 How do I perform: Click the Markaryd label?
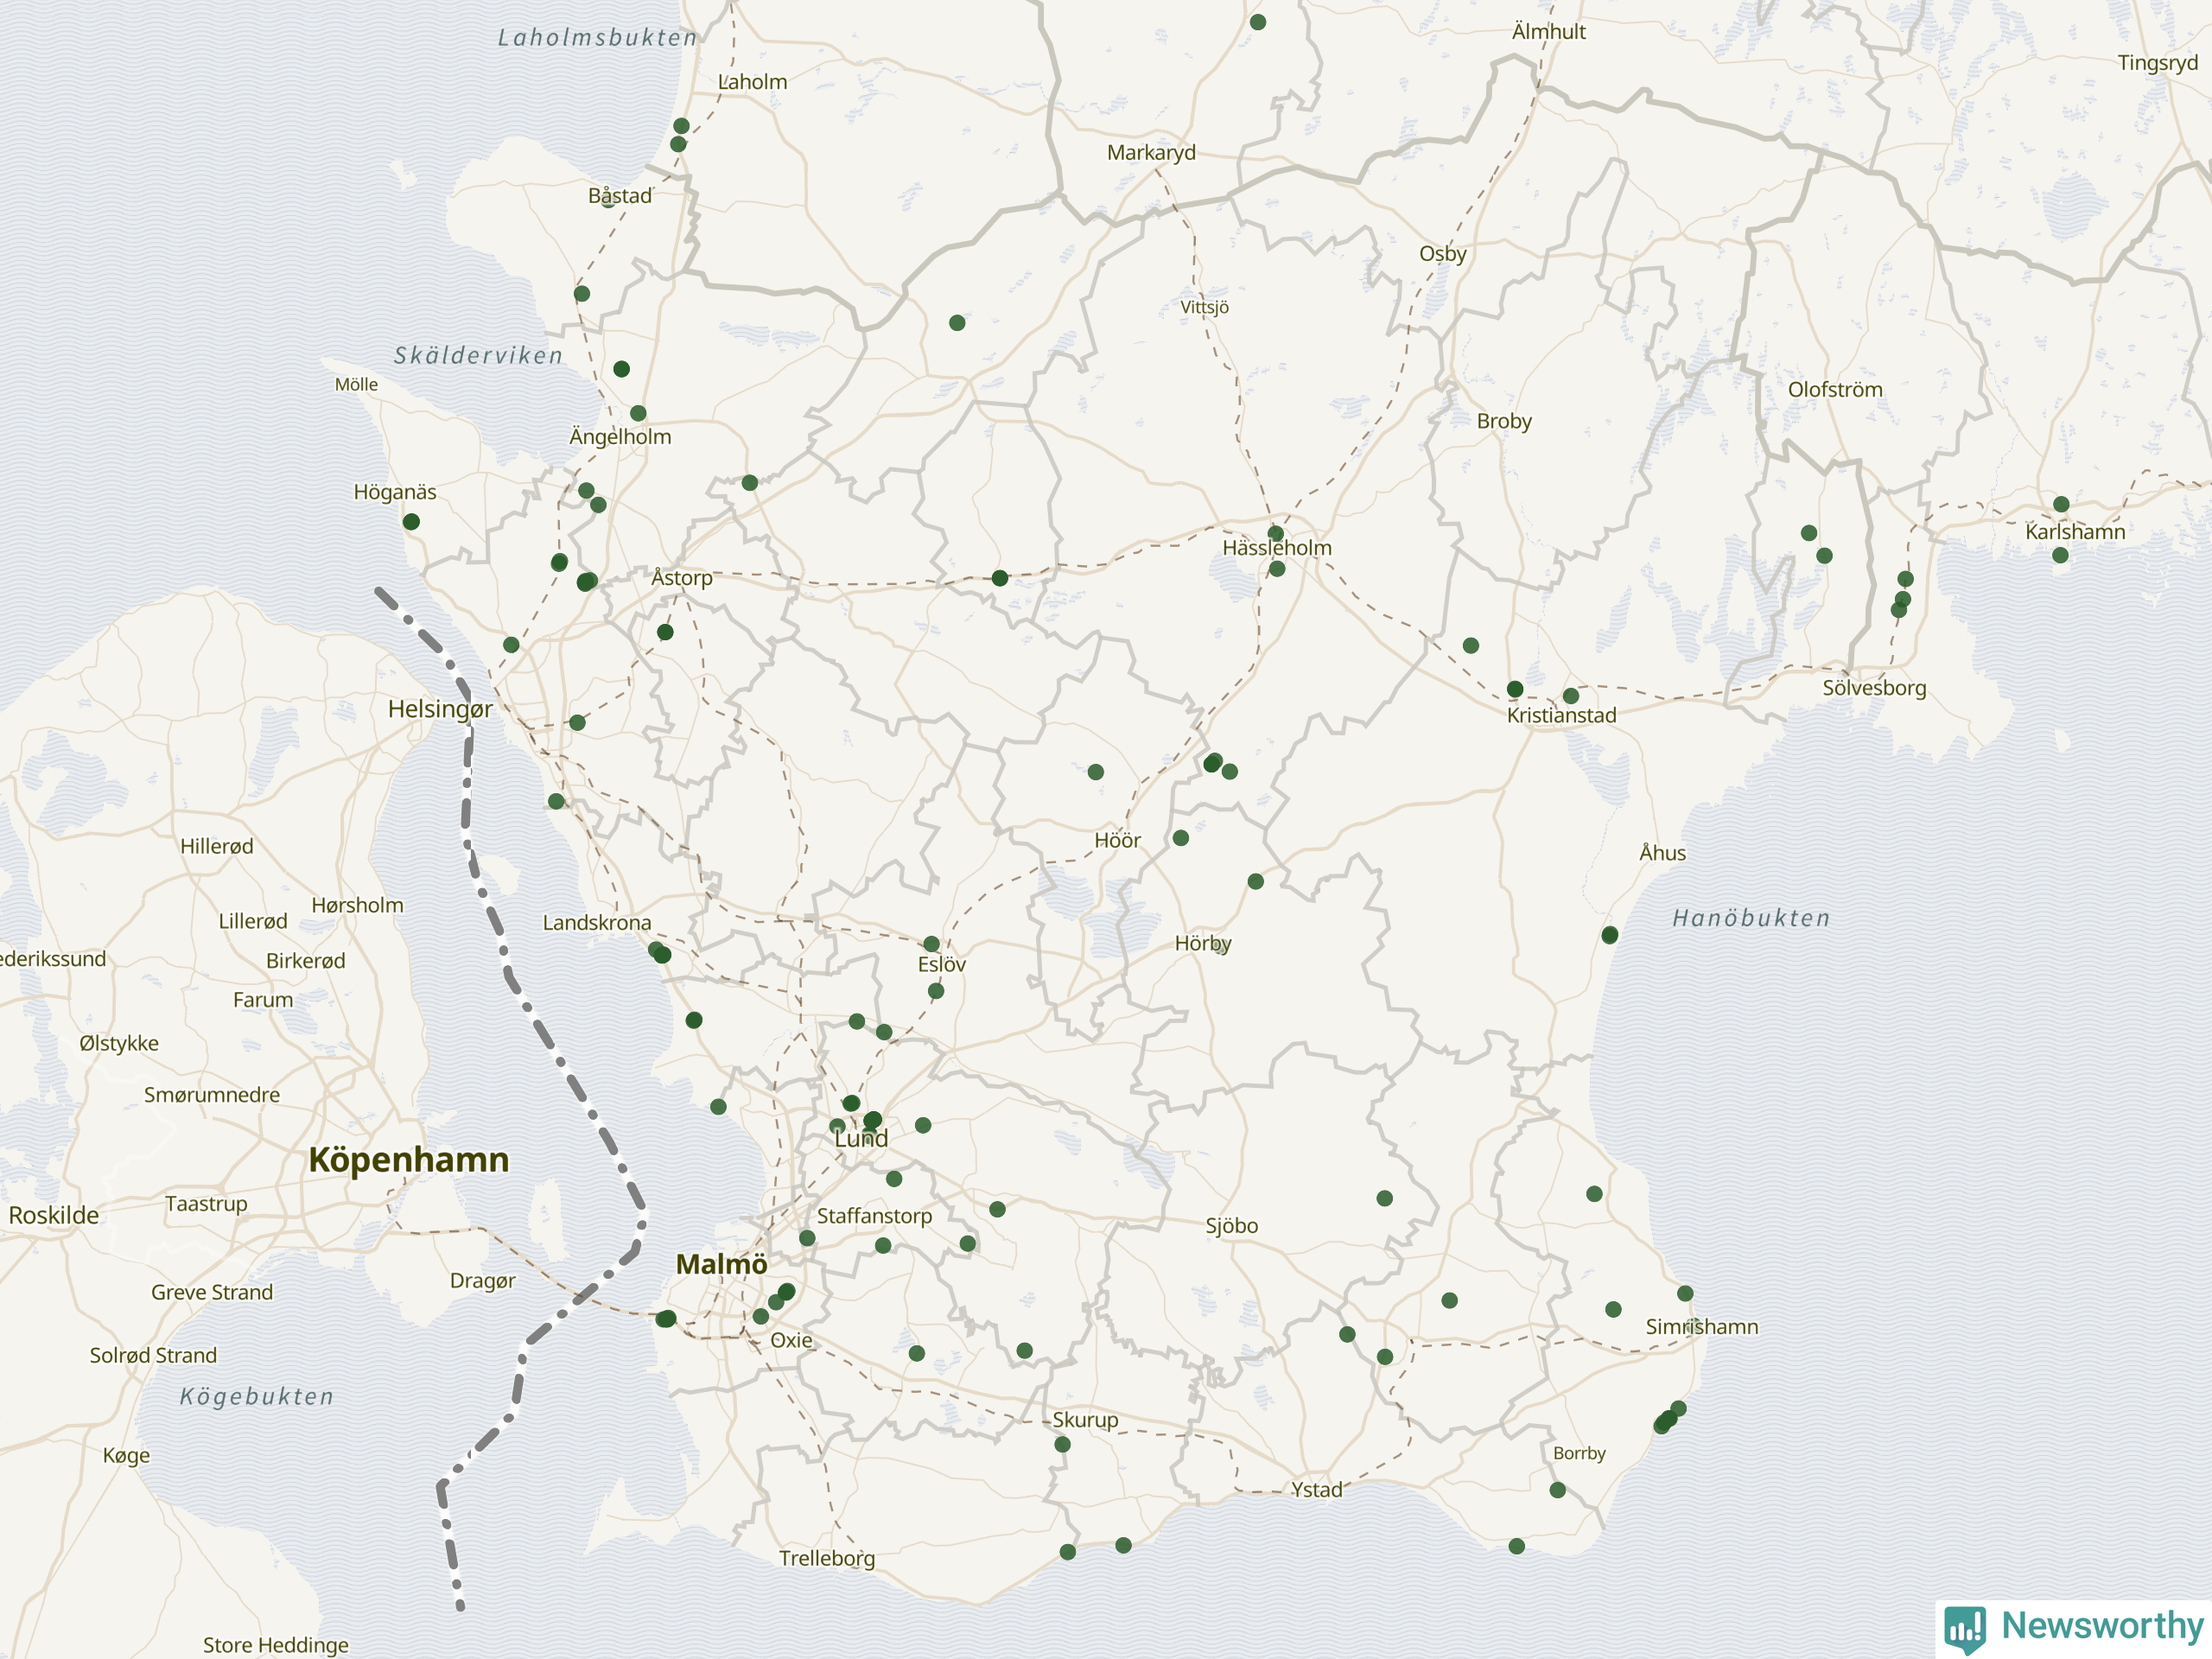tap(1151, 153)
